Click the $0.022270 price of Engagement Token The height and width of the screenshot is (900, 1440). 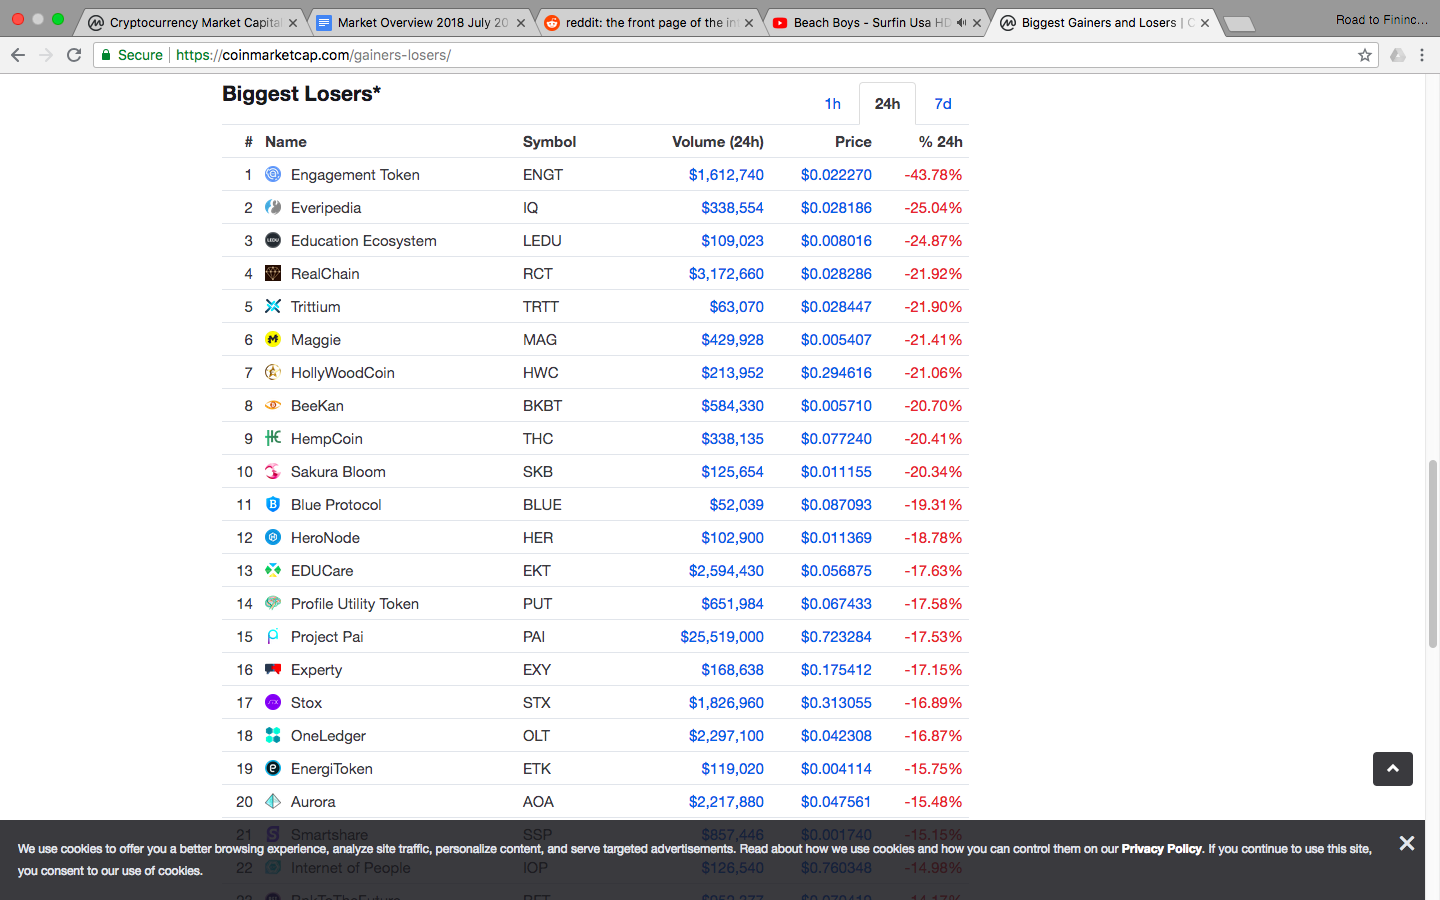coord(836,175)
